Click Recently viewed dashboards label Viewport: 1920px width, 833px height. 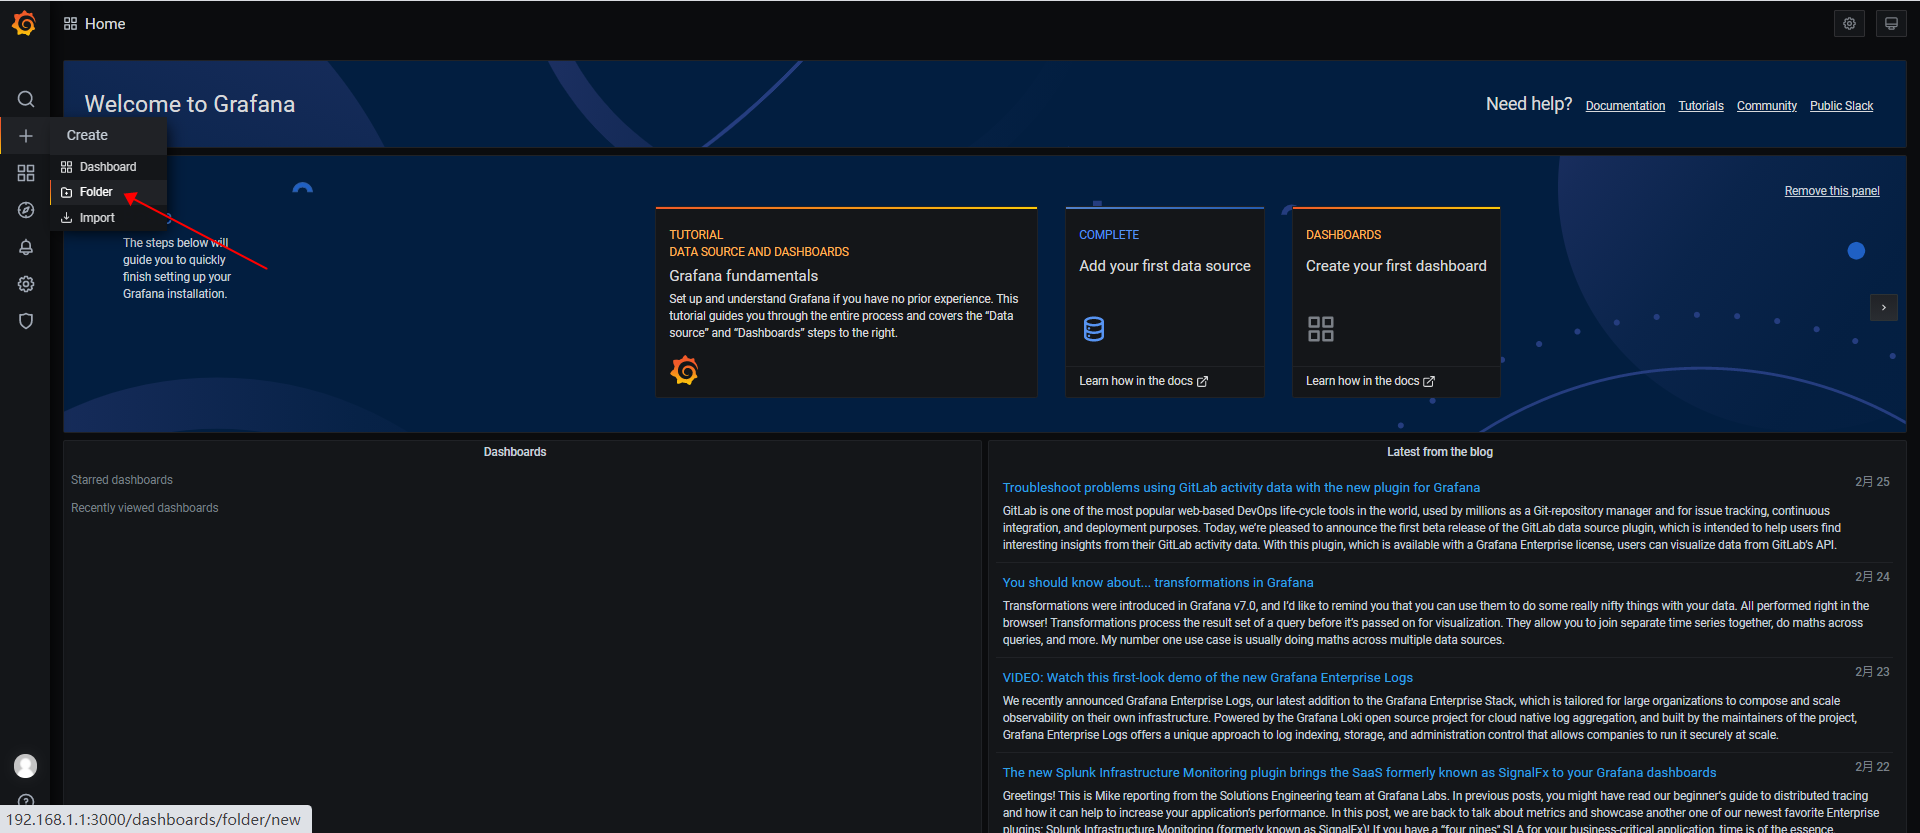pos(145,508)
